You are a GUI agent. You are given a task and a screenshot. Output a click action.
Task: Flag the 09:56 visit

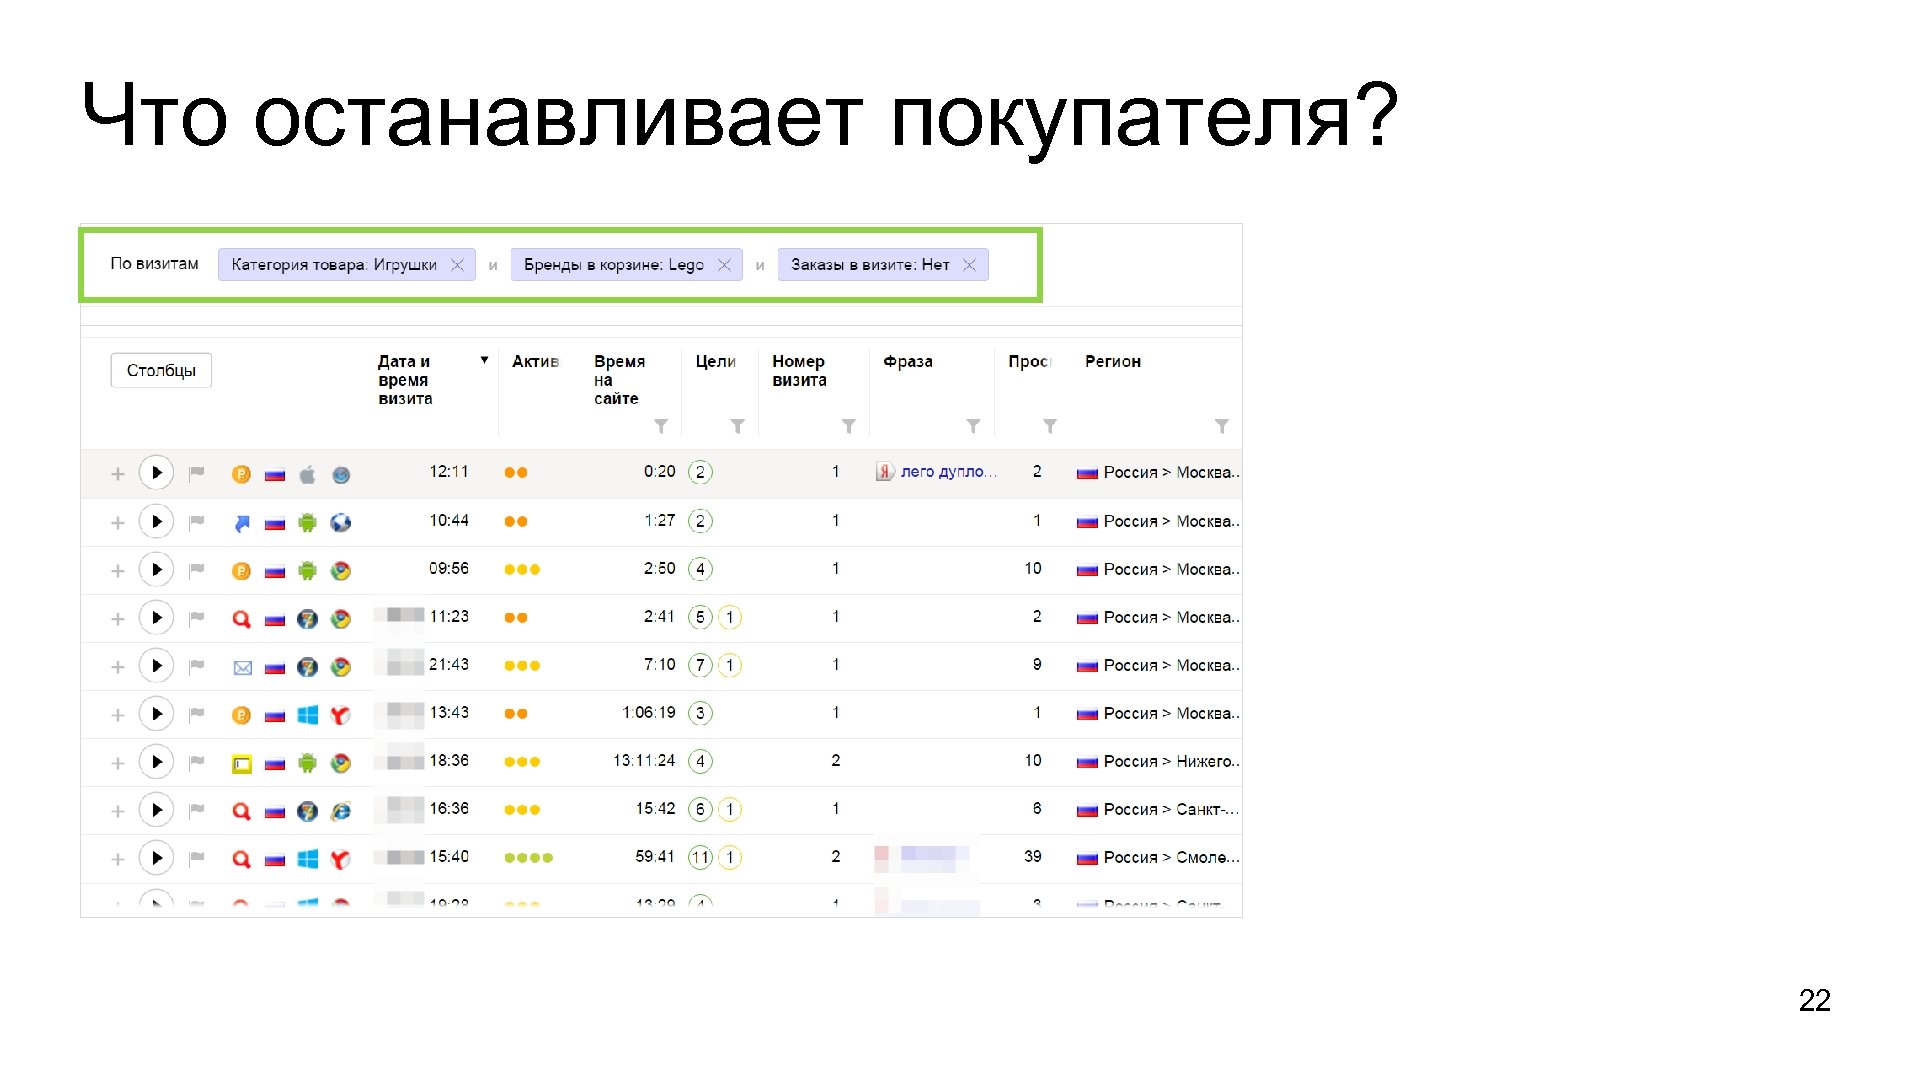point(197,570)
